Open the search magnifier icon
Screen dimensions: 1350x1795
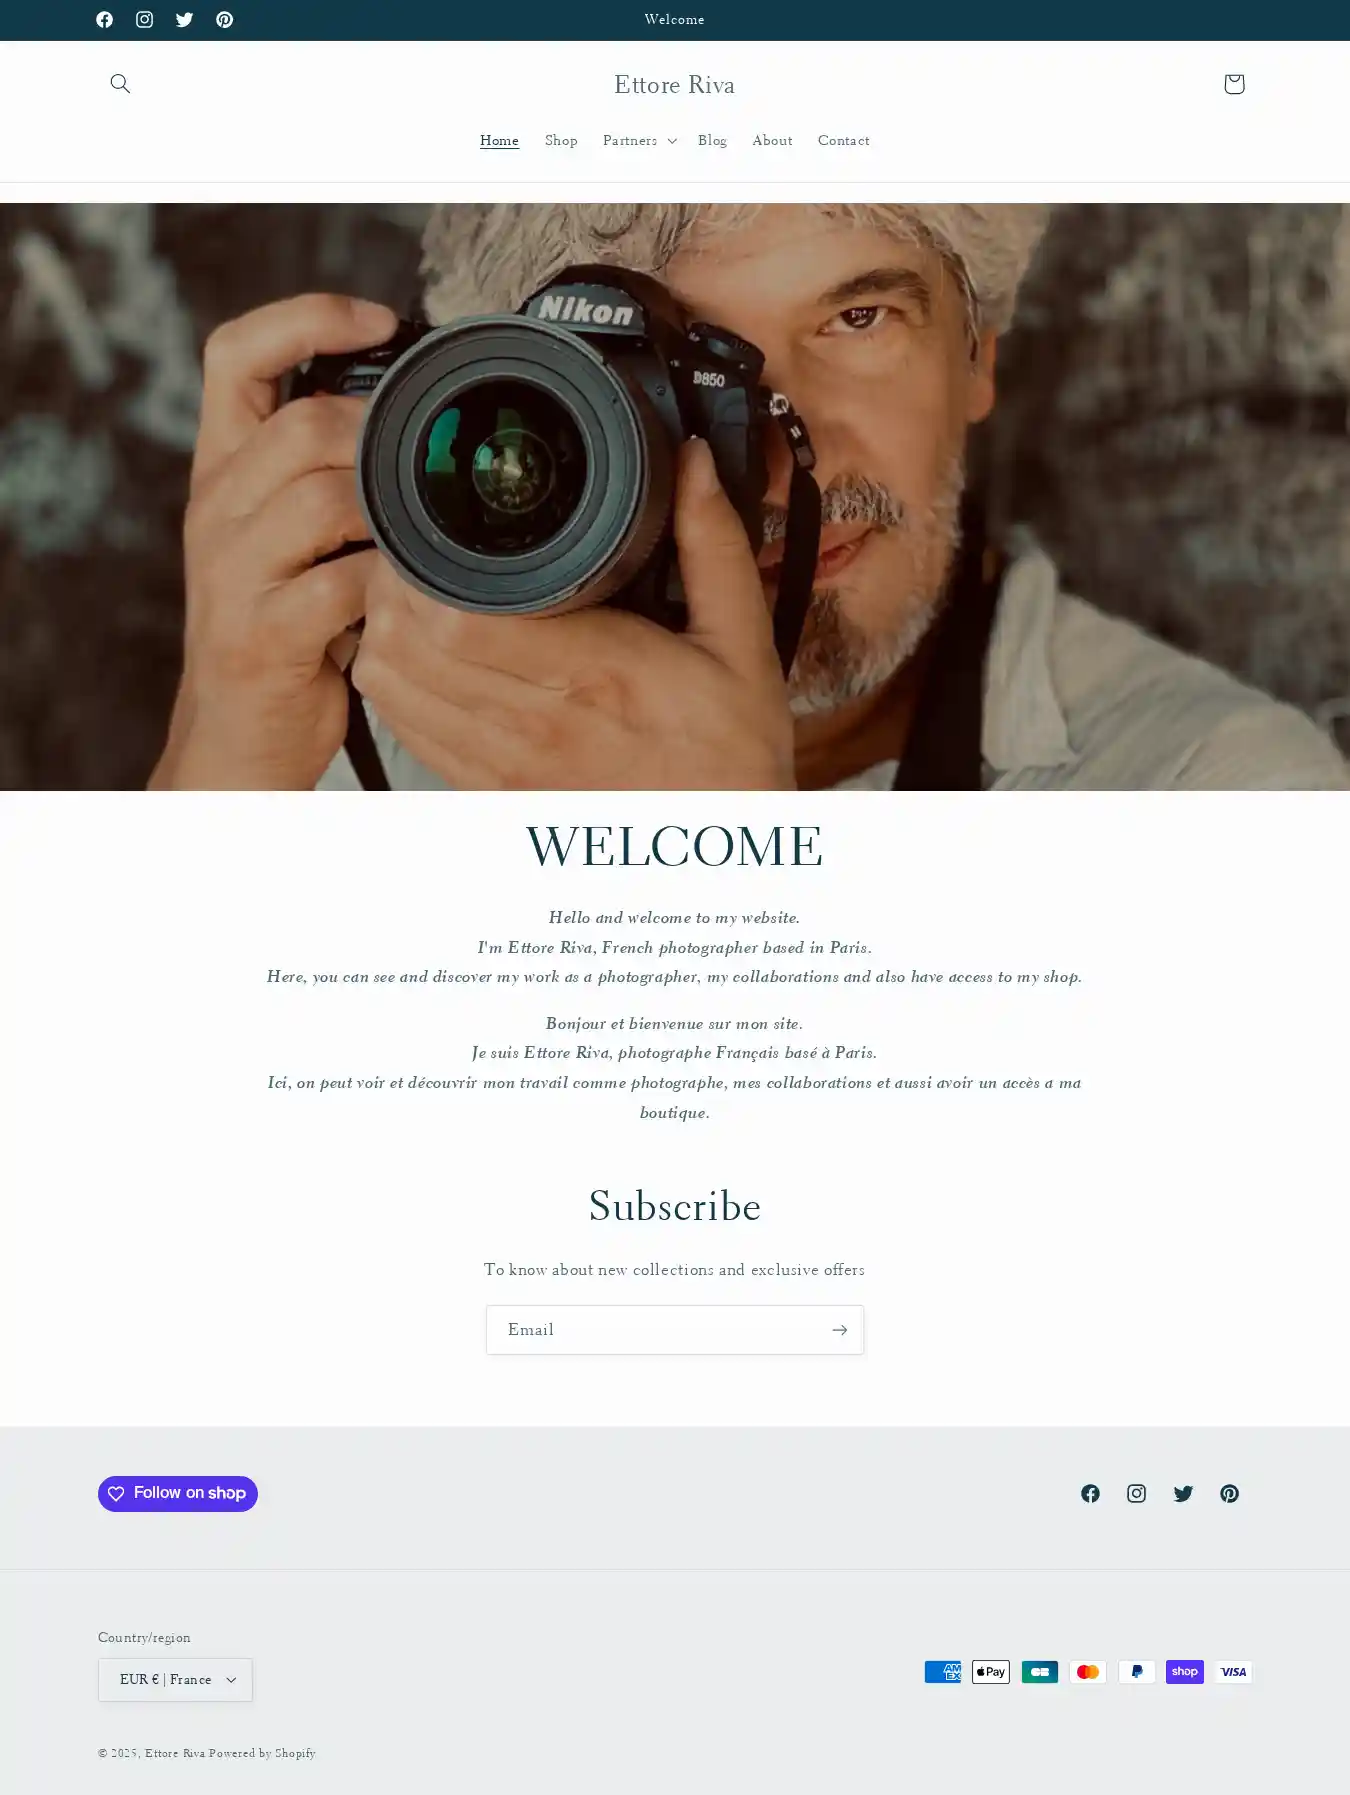tap(120, 84)
